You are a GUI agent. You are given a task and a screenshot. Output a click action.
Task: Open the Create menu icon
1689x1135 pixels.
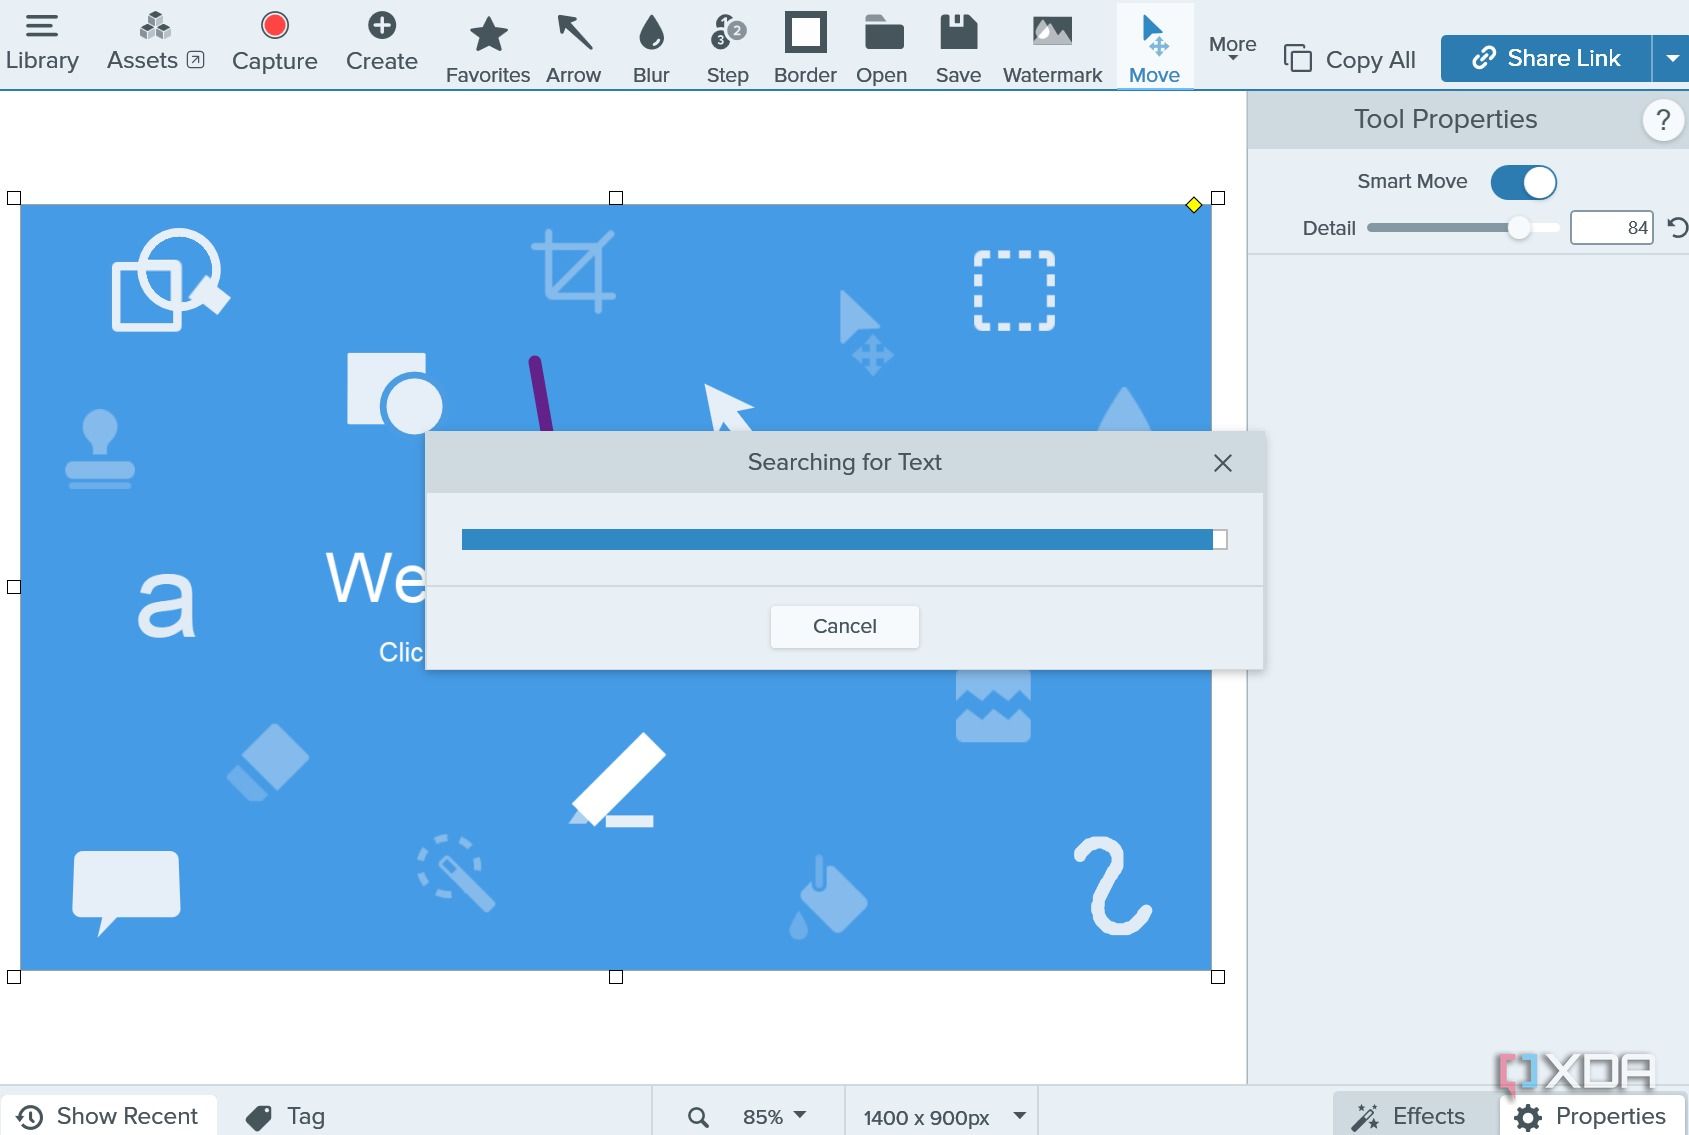point(381,27)
